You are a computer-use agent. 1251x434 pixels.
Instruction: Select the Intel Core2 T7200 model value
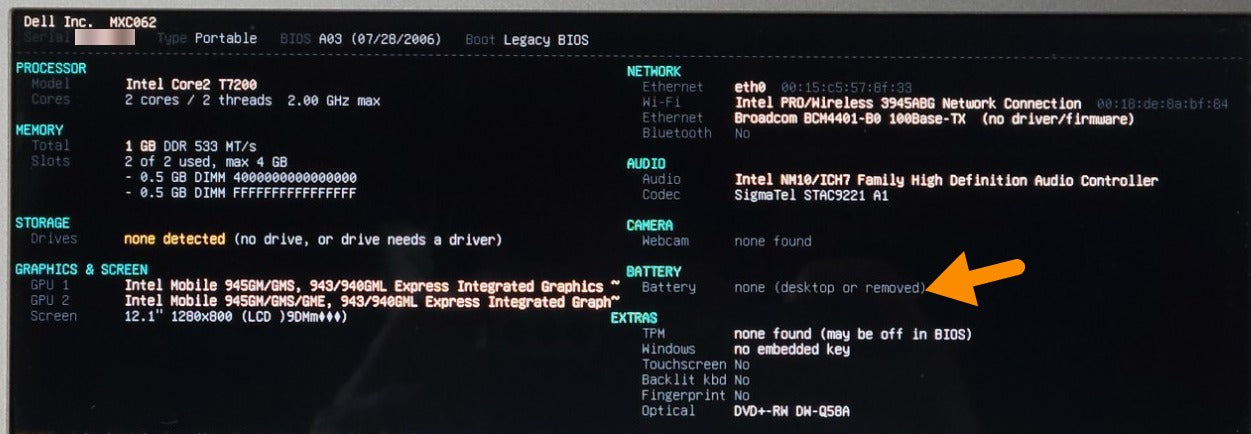coord(191,85)
